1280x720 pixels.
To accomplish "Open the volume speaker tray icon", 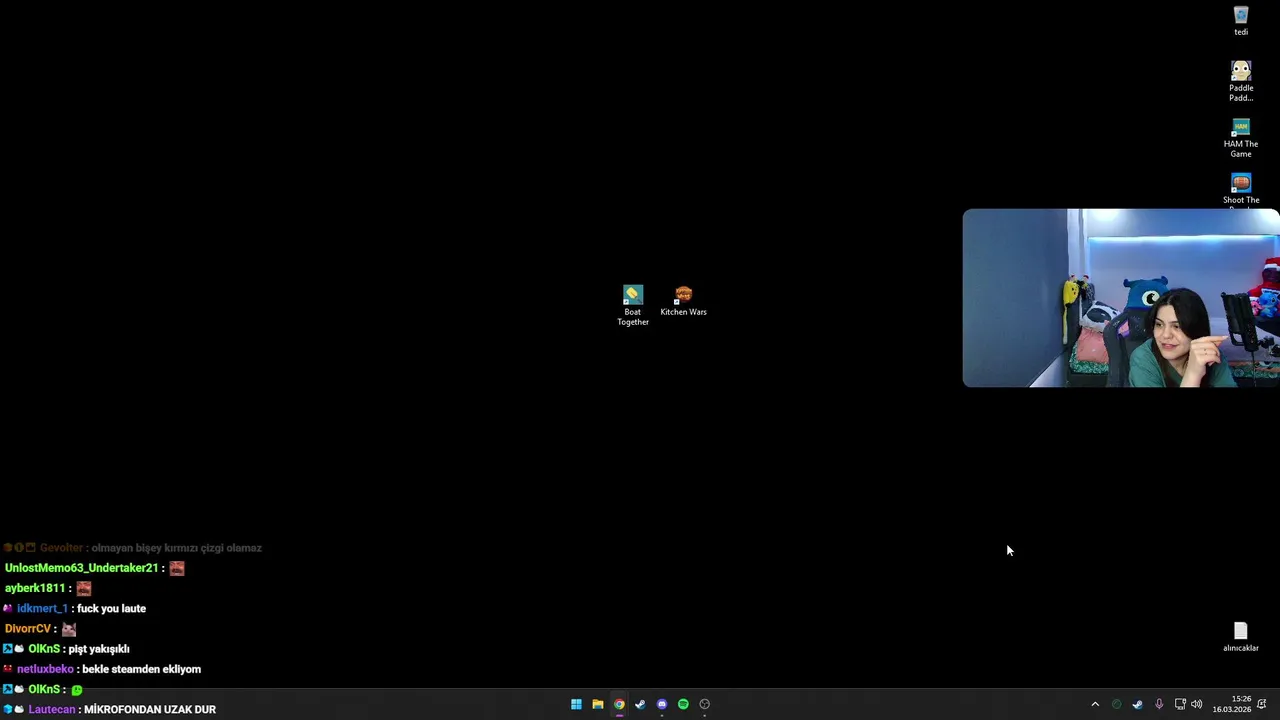I will click(1197, 704).
